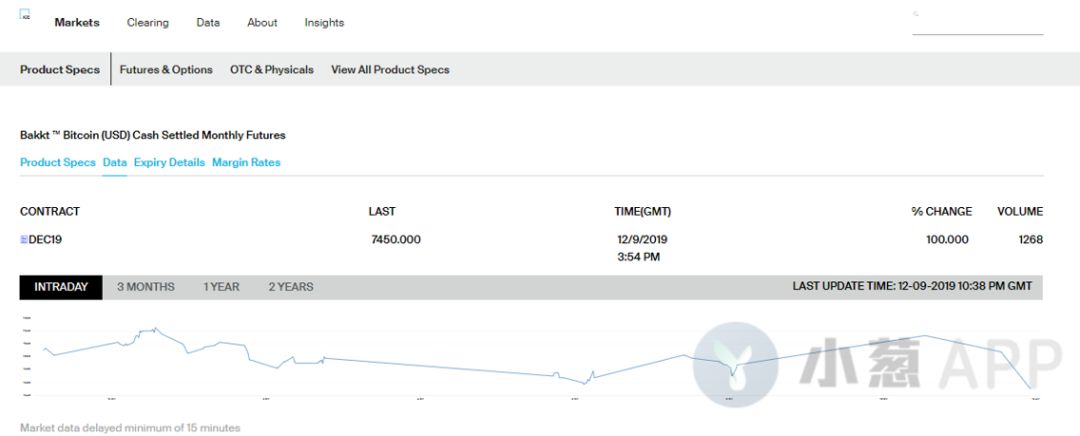Open the Insights menu
1080x436 pixels.
tap(324, 23)
